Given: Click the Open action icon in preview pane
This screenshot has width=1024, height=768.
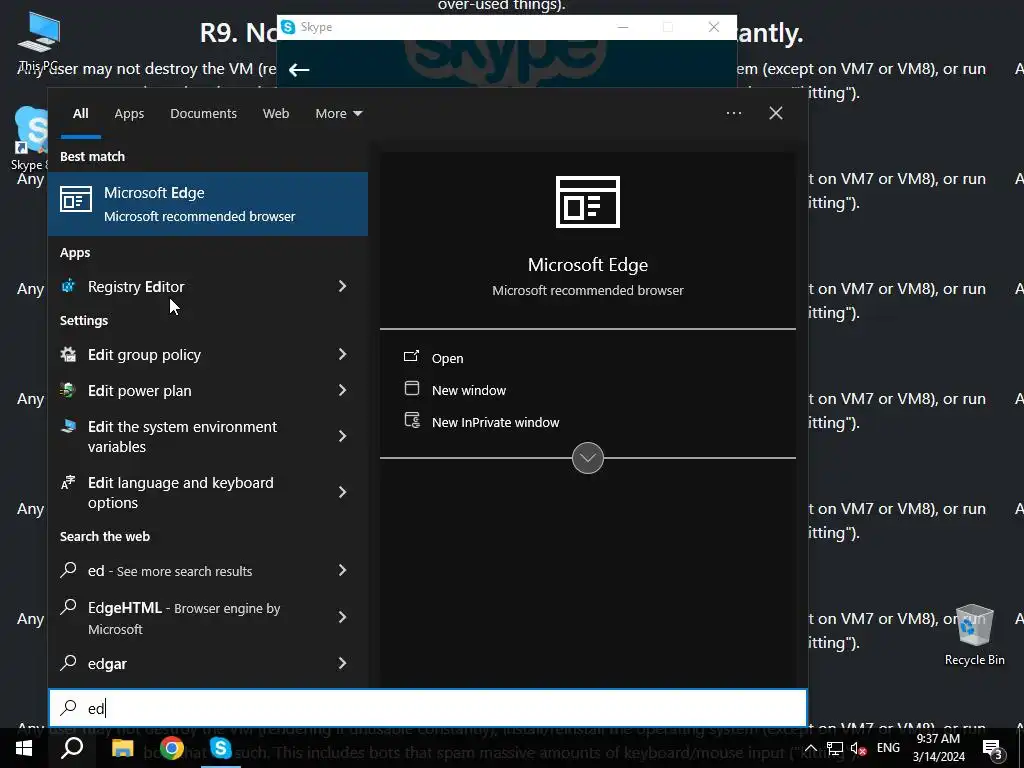Looking at the screenshot, I should (411, 357).
